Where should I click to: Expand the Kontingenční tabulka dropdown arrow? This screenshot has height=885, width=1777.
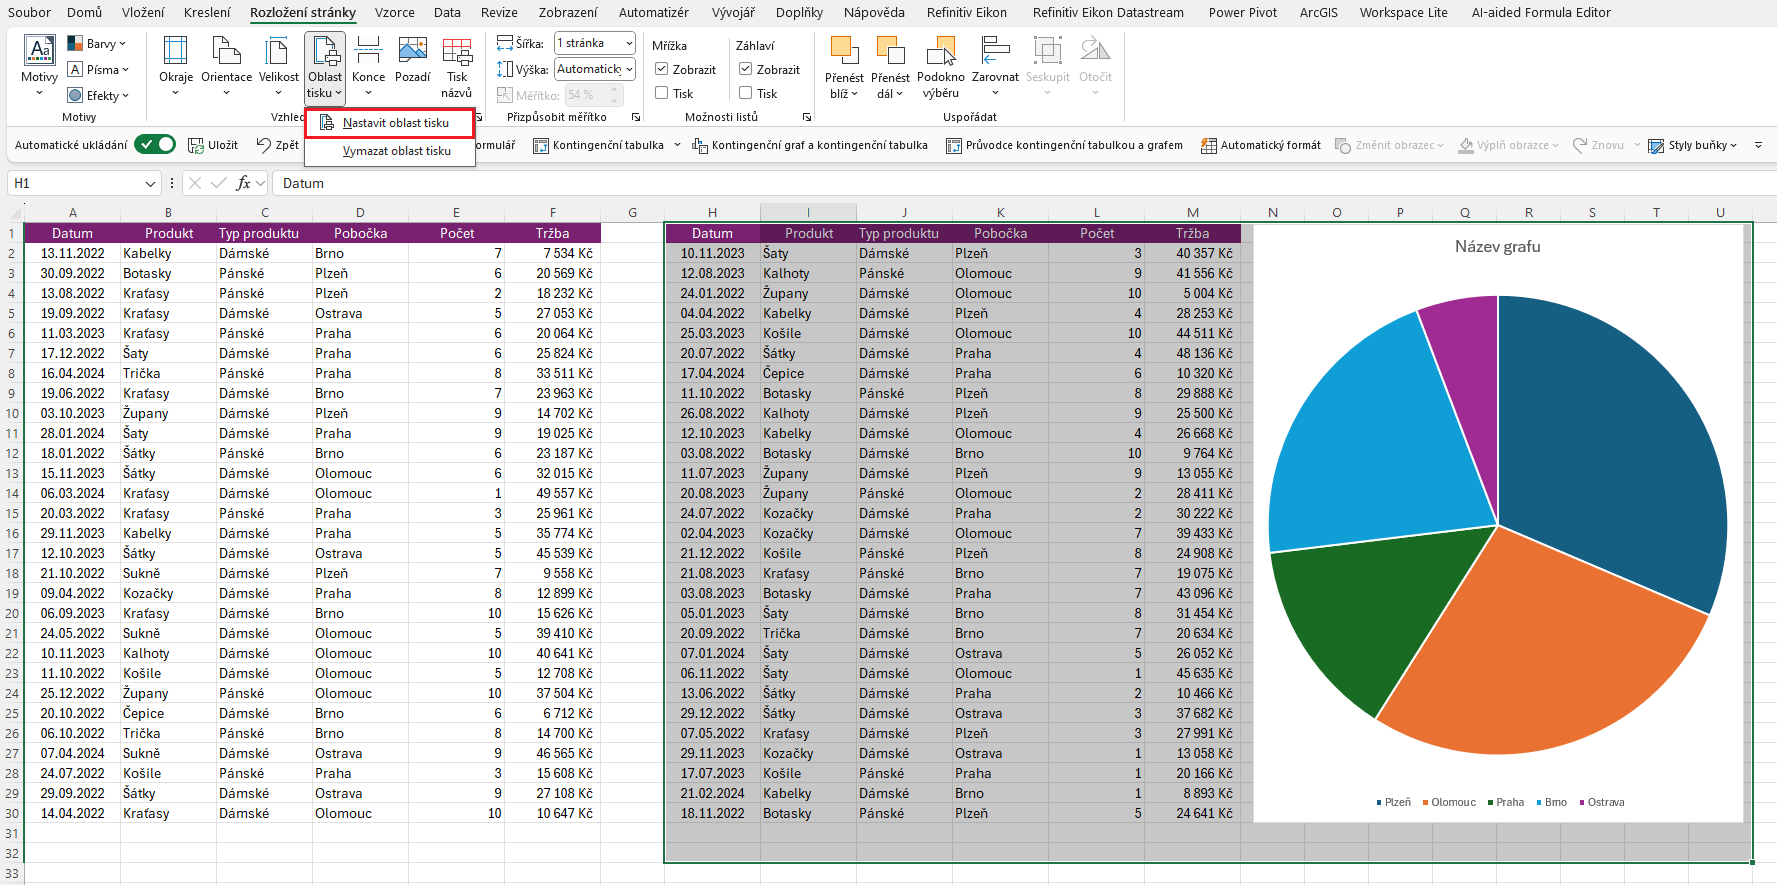[x=677, y=145]
